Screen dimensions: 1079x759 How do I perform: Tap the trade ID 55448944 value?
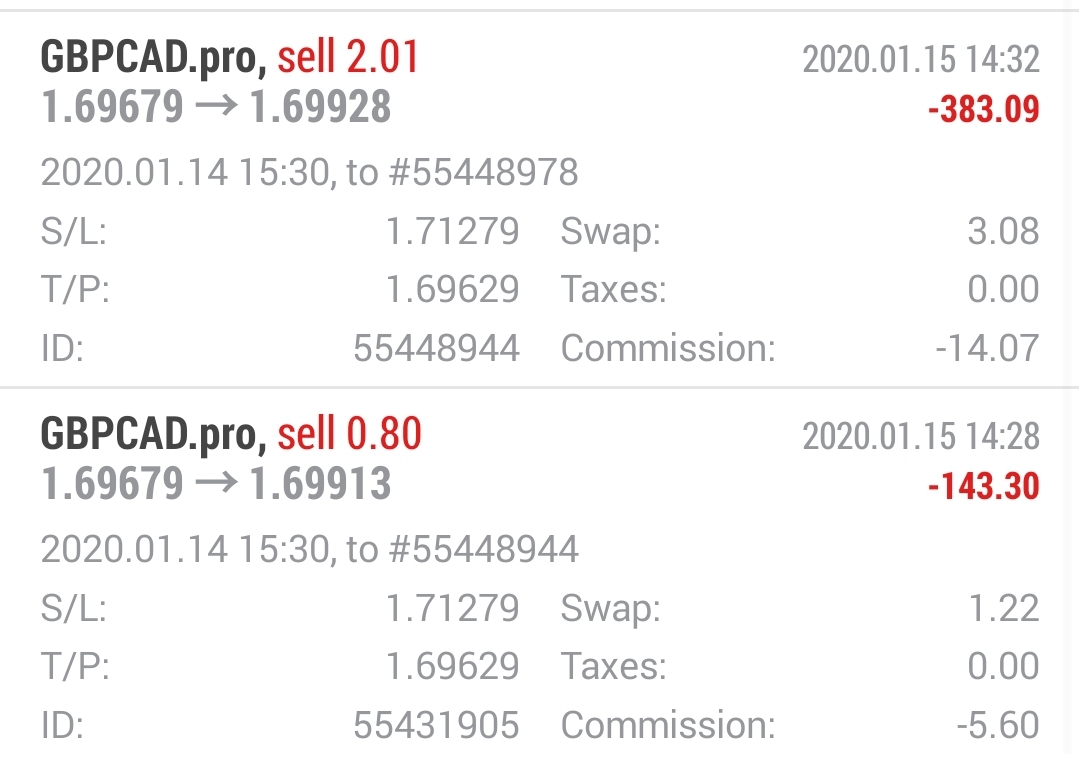point(436,348)
